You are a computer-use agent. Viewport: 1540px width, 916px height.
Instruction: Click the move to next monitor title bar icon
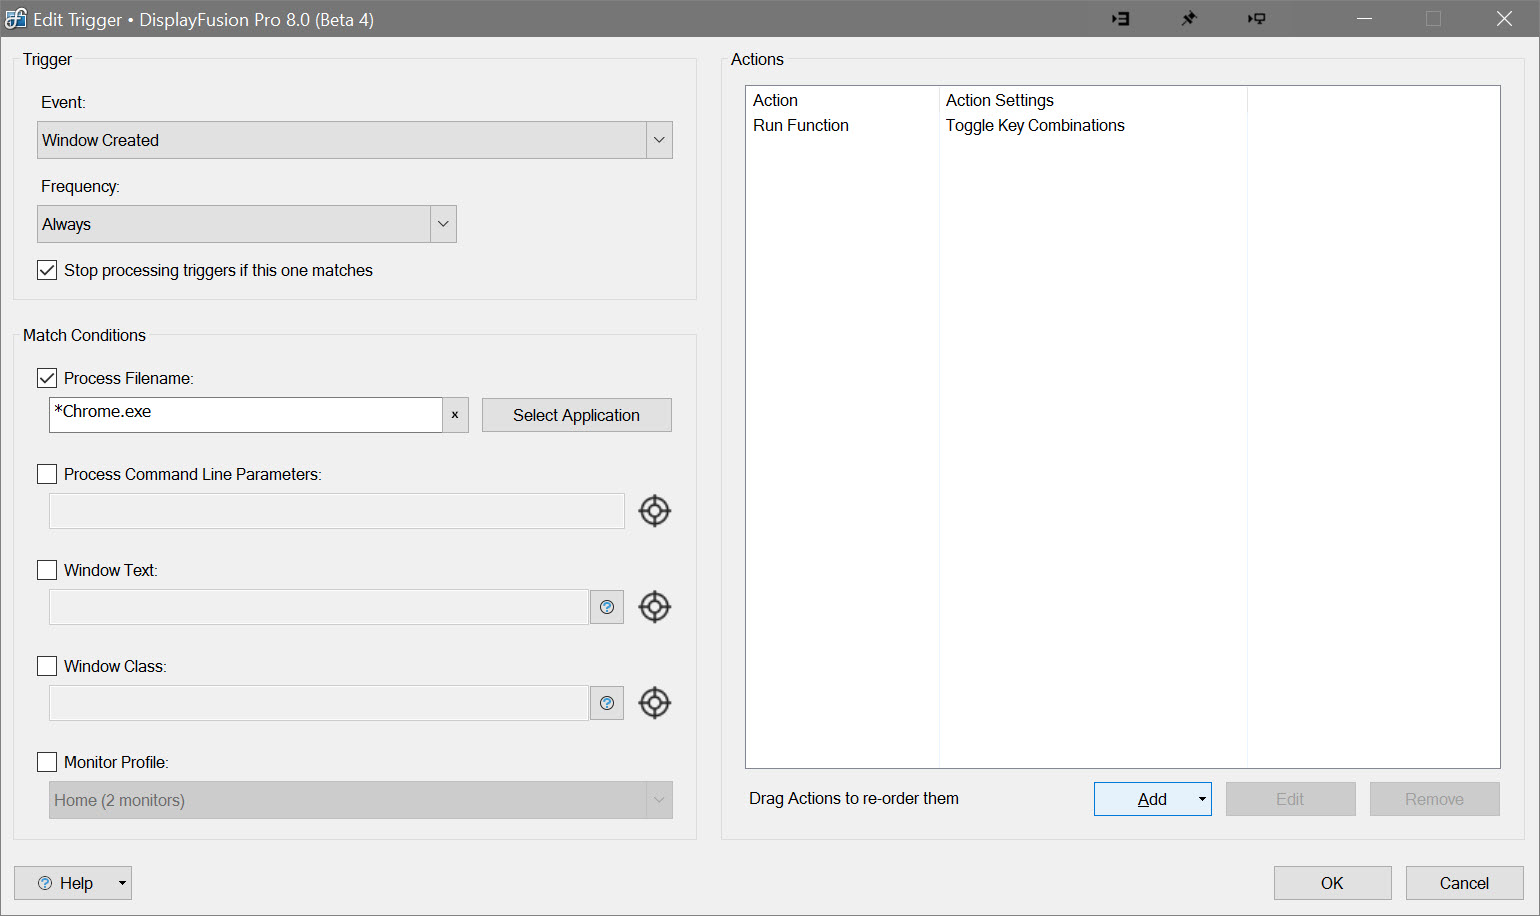pyautogui.click(x=1256, y=19)
